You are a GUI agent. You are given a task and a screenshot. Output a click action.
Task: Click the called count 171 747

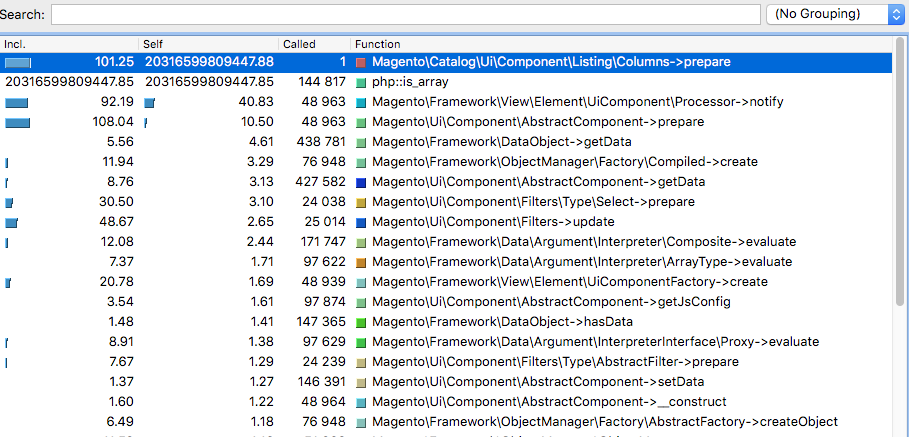[323, 242]
